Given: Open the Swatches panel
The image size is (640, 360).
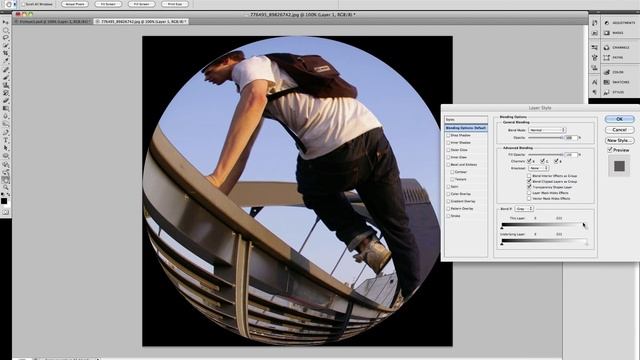Looking at the screenshot, I should point(617,82).
